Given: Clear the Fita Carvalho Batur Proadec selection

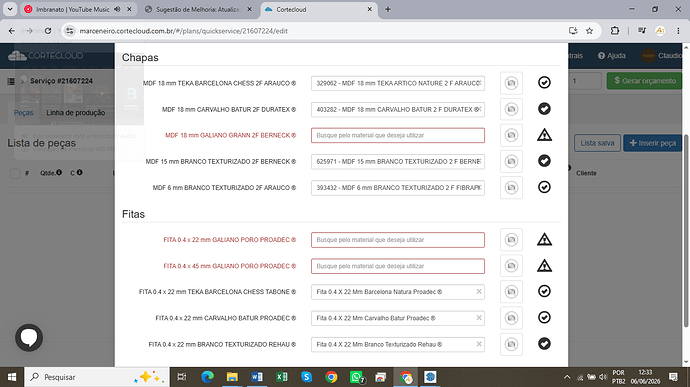Looking at the screenshot, I should (479, 317).
